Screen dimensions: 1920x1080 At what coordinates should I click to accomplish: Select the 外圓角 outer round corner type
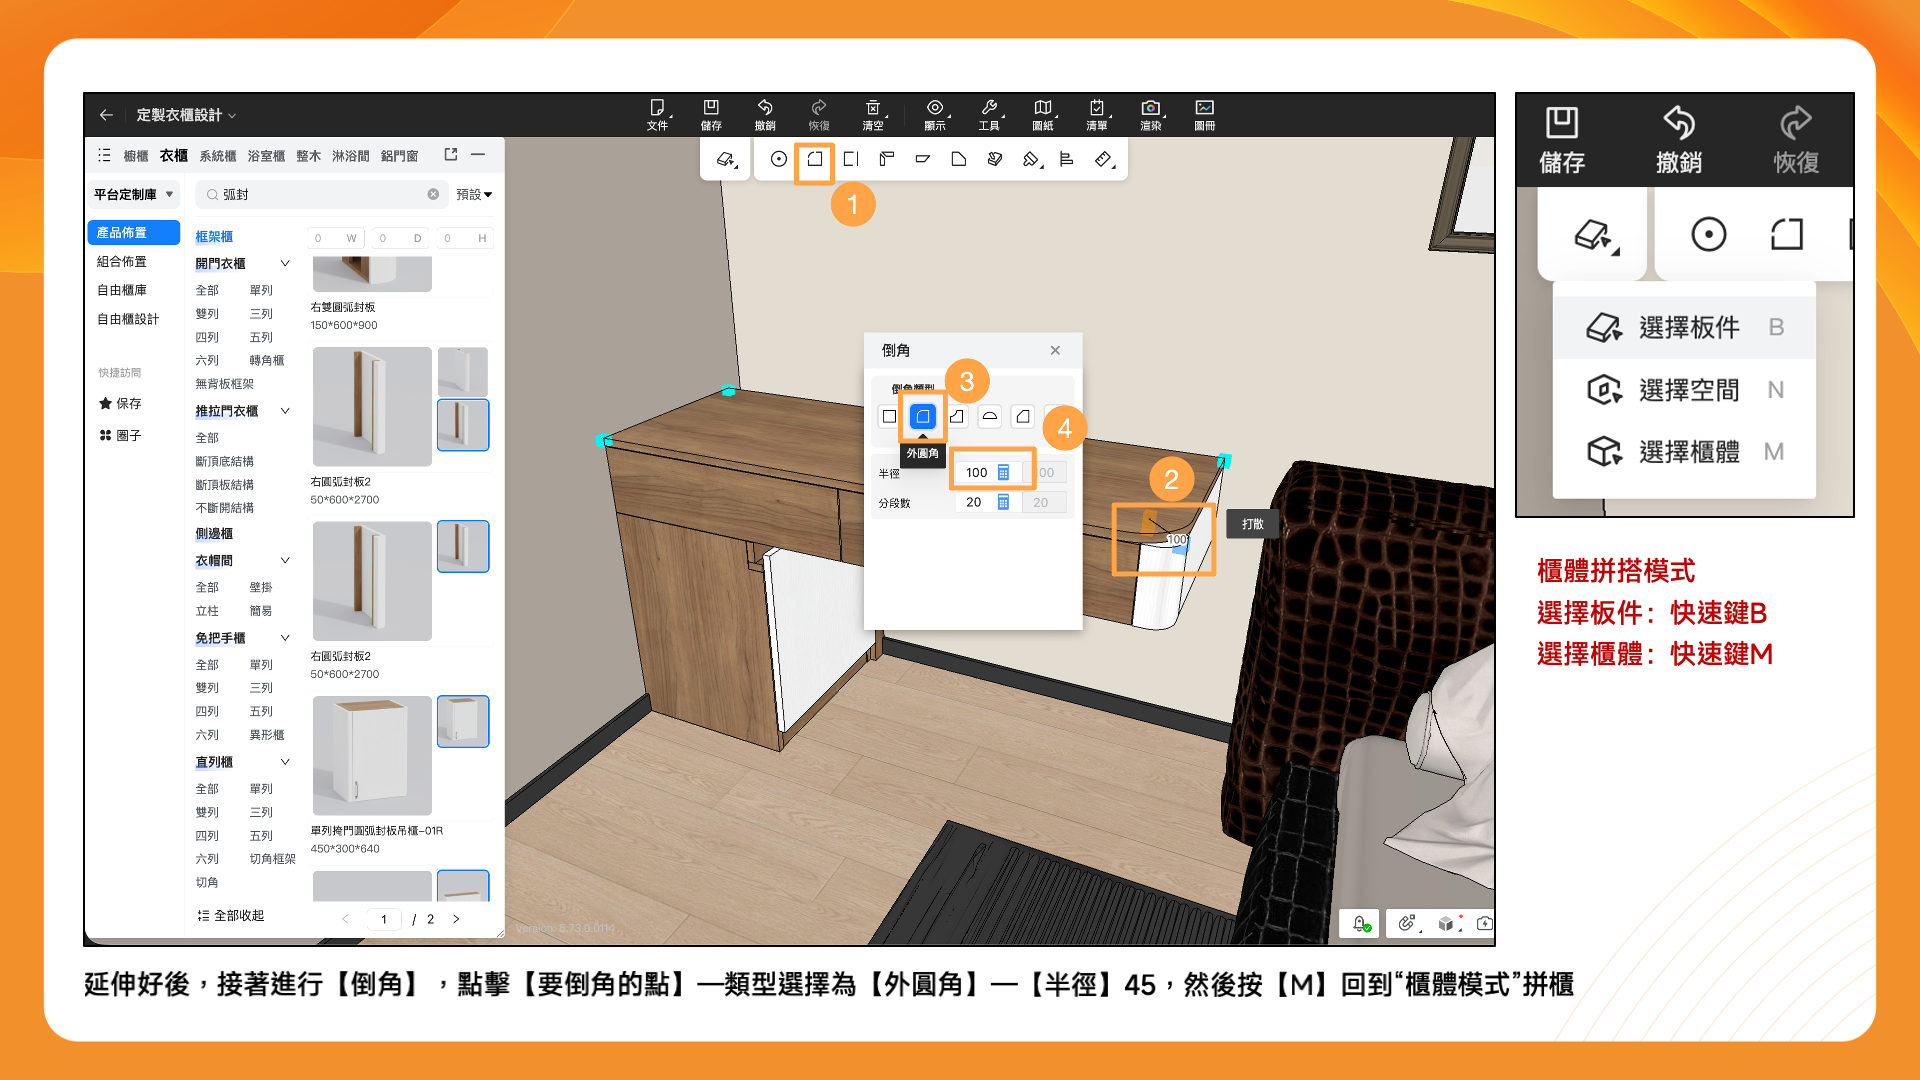click(x=923, y=416)
